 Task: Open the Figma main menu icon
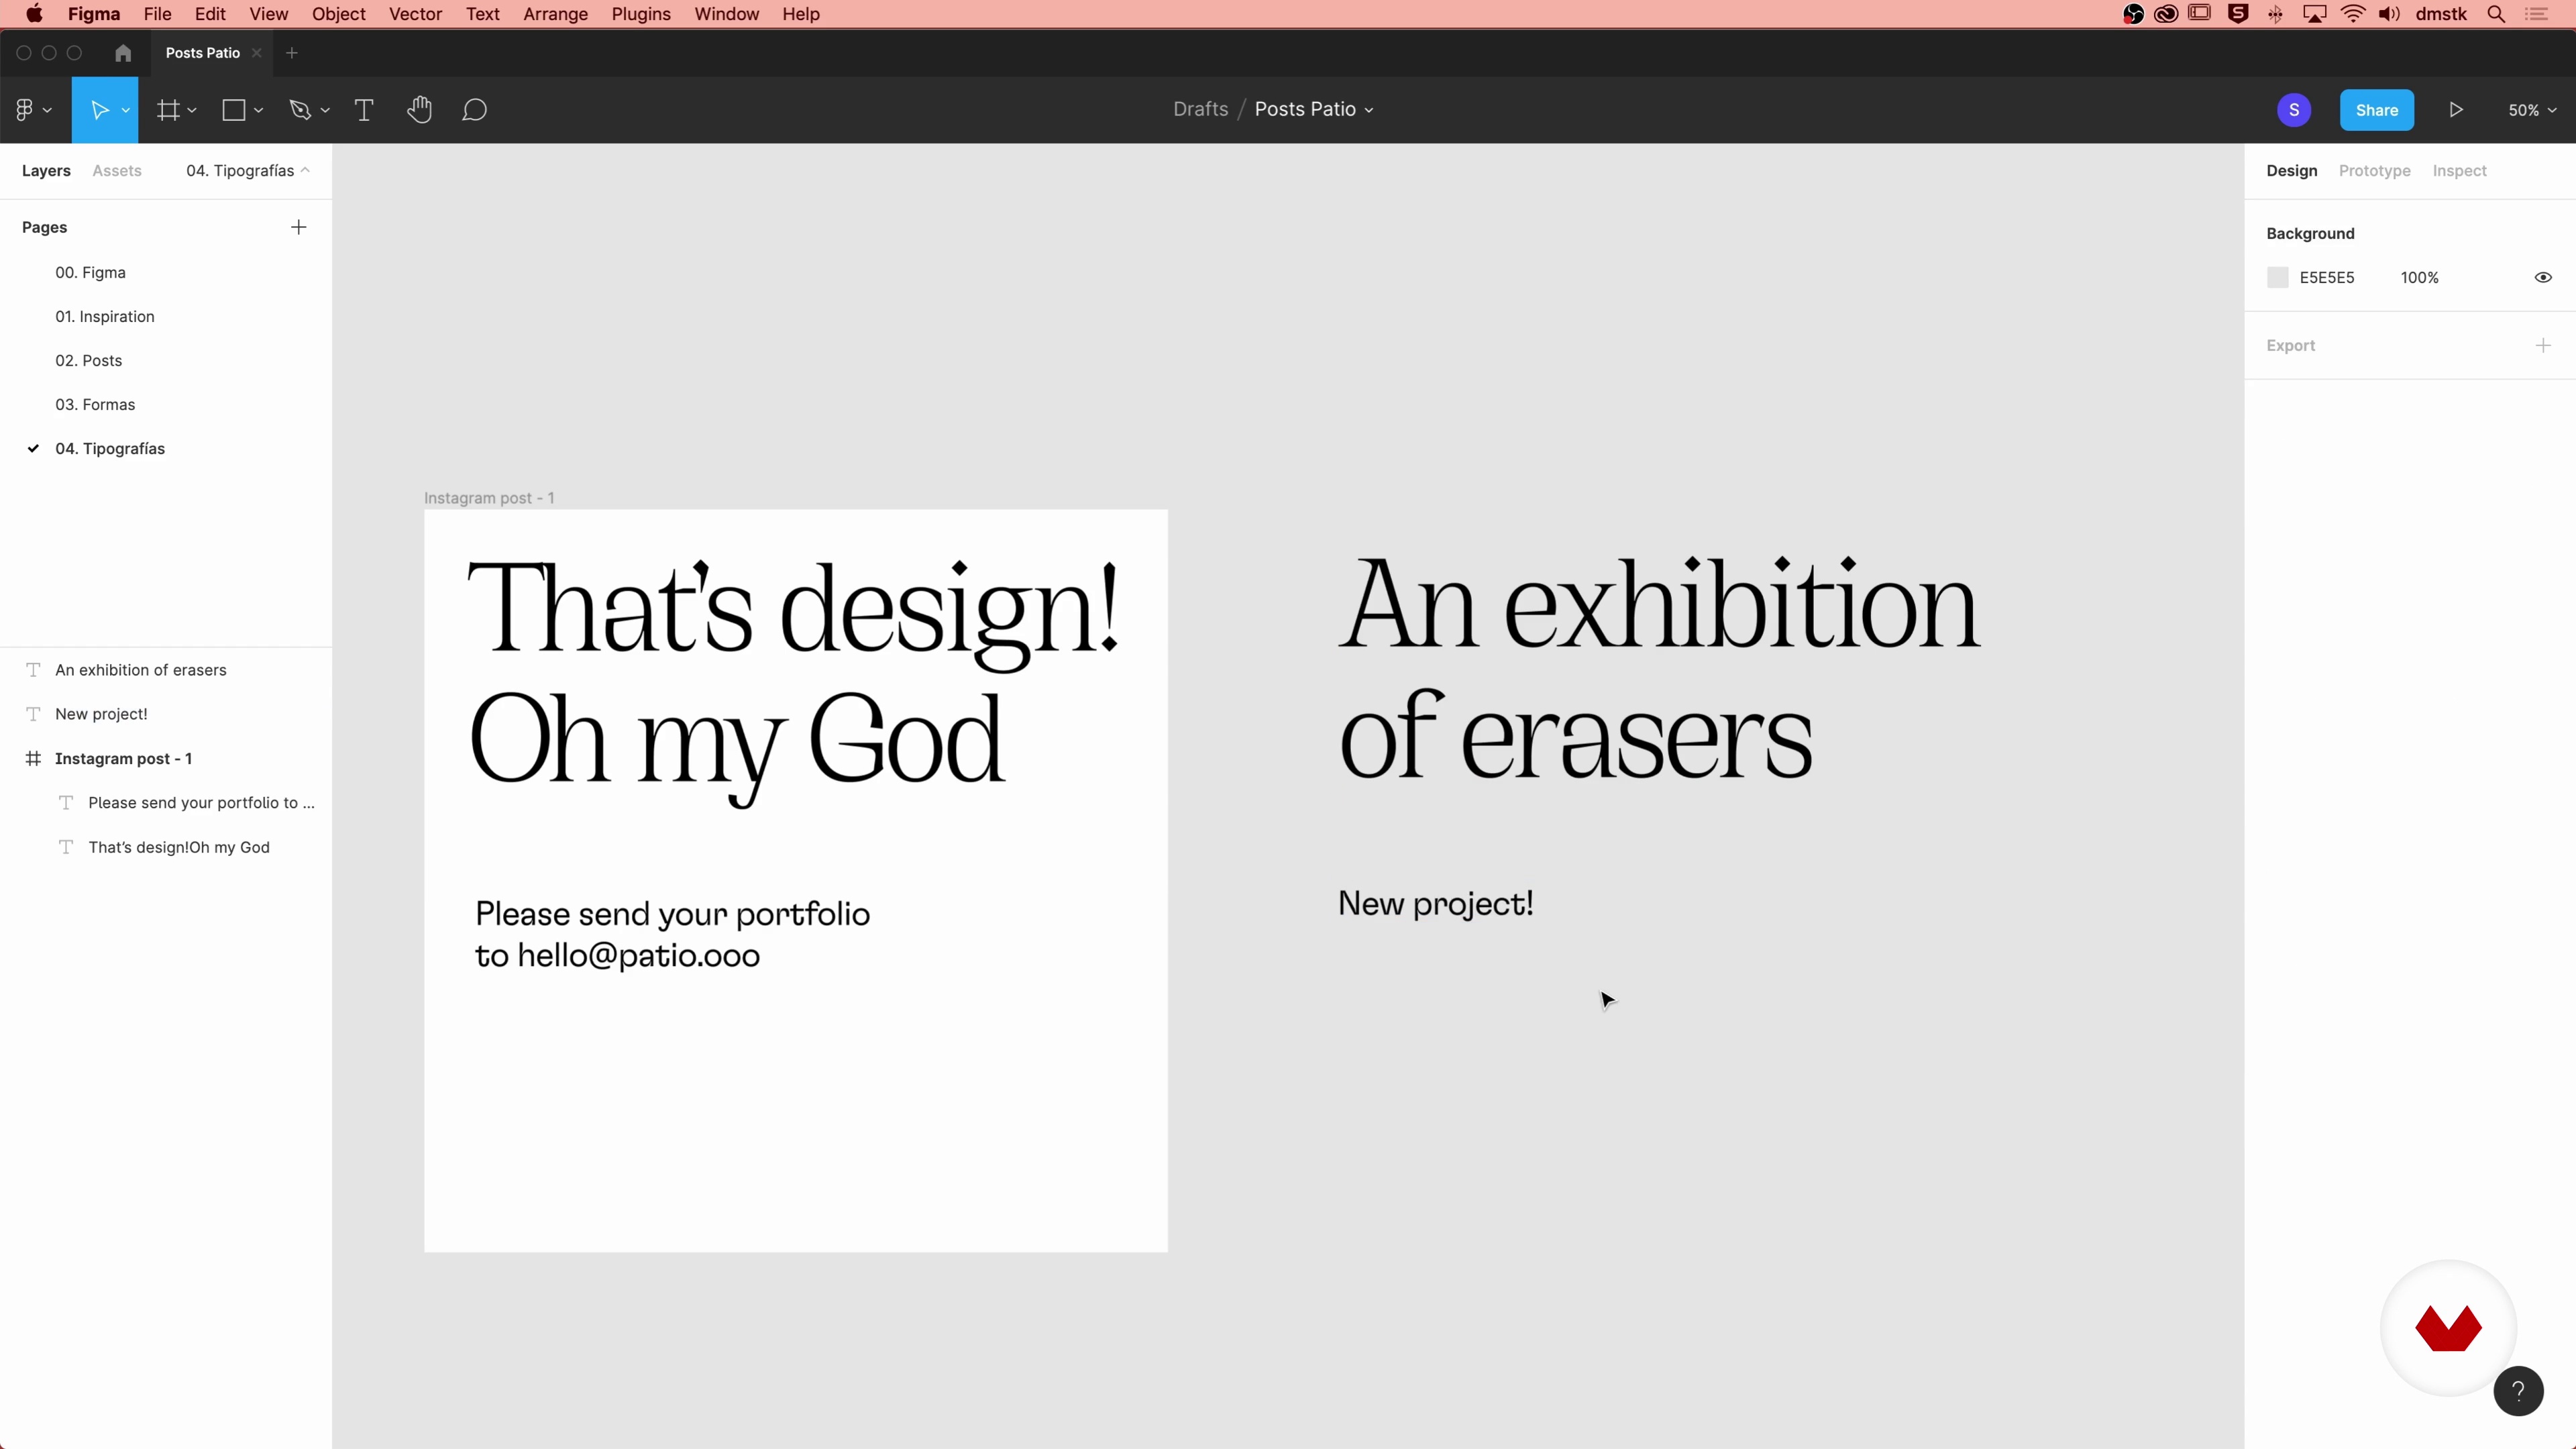[25, 110]
